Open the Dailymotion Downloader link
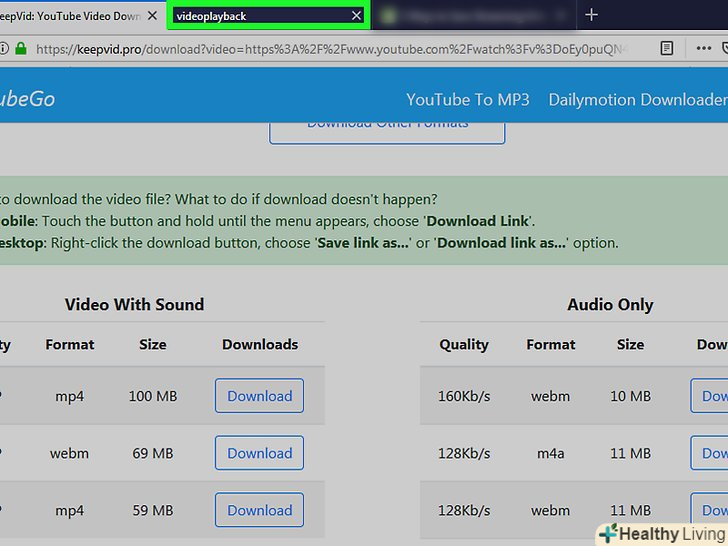The width and height of the screenshot is (728, 546). tap(637, 99)
